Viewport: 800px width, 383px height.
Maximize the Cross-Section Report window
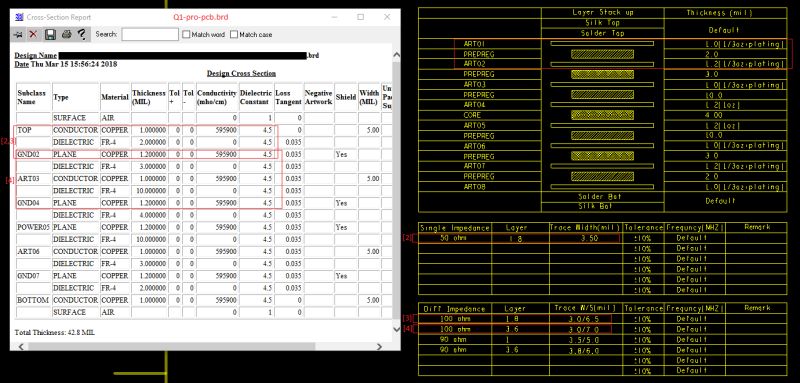click(x=361, y=17)
